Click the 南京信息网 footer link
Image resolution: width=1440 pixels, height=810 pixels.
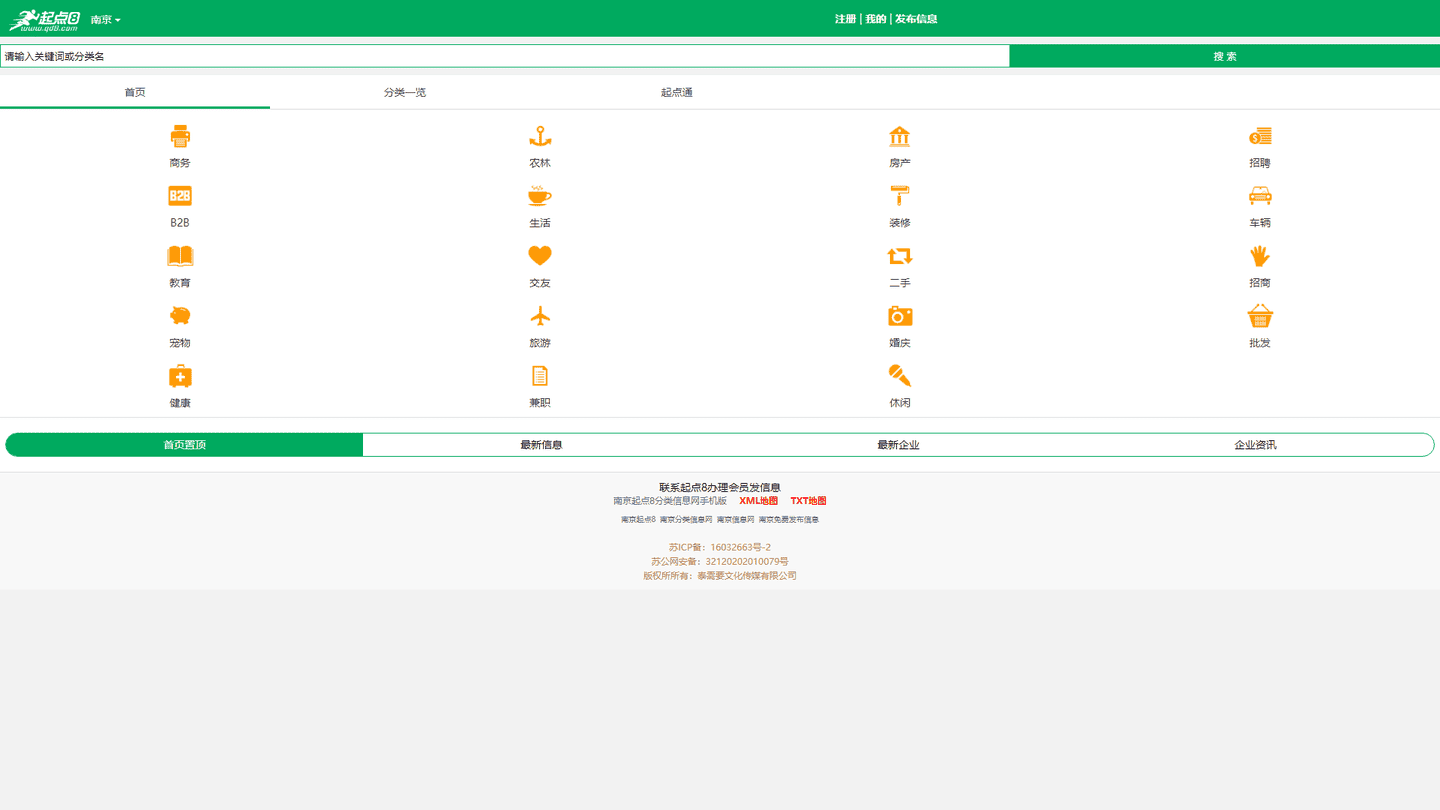pos(736,520)
